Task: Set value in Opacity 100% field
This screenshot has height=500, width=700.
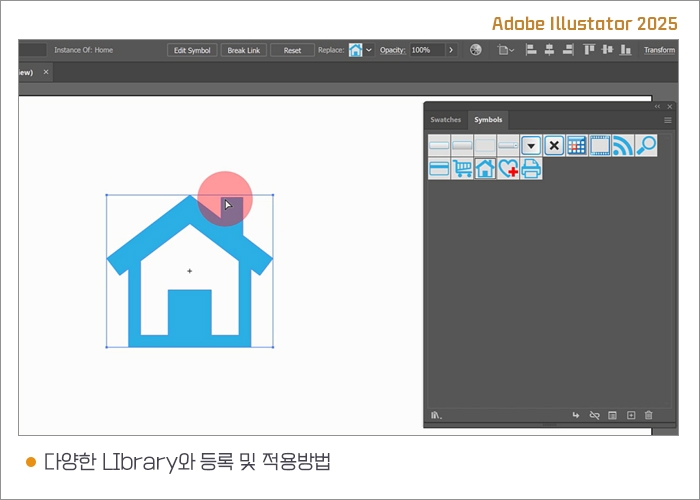Action: point(427,50)
